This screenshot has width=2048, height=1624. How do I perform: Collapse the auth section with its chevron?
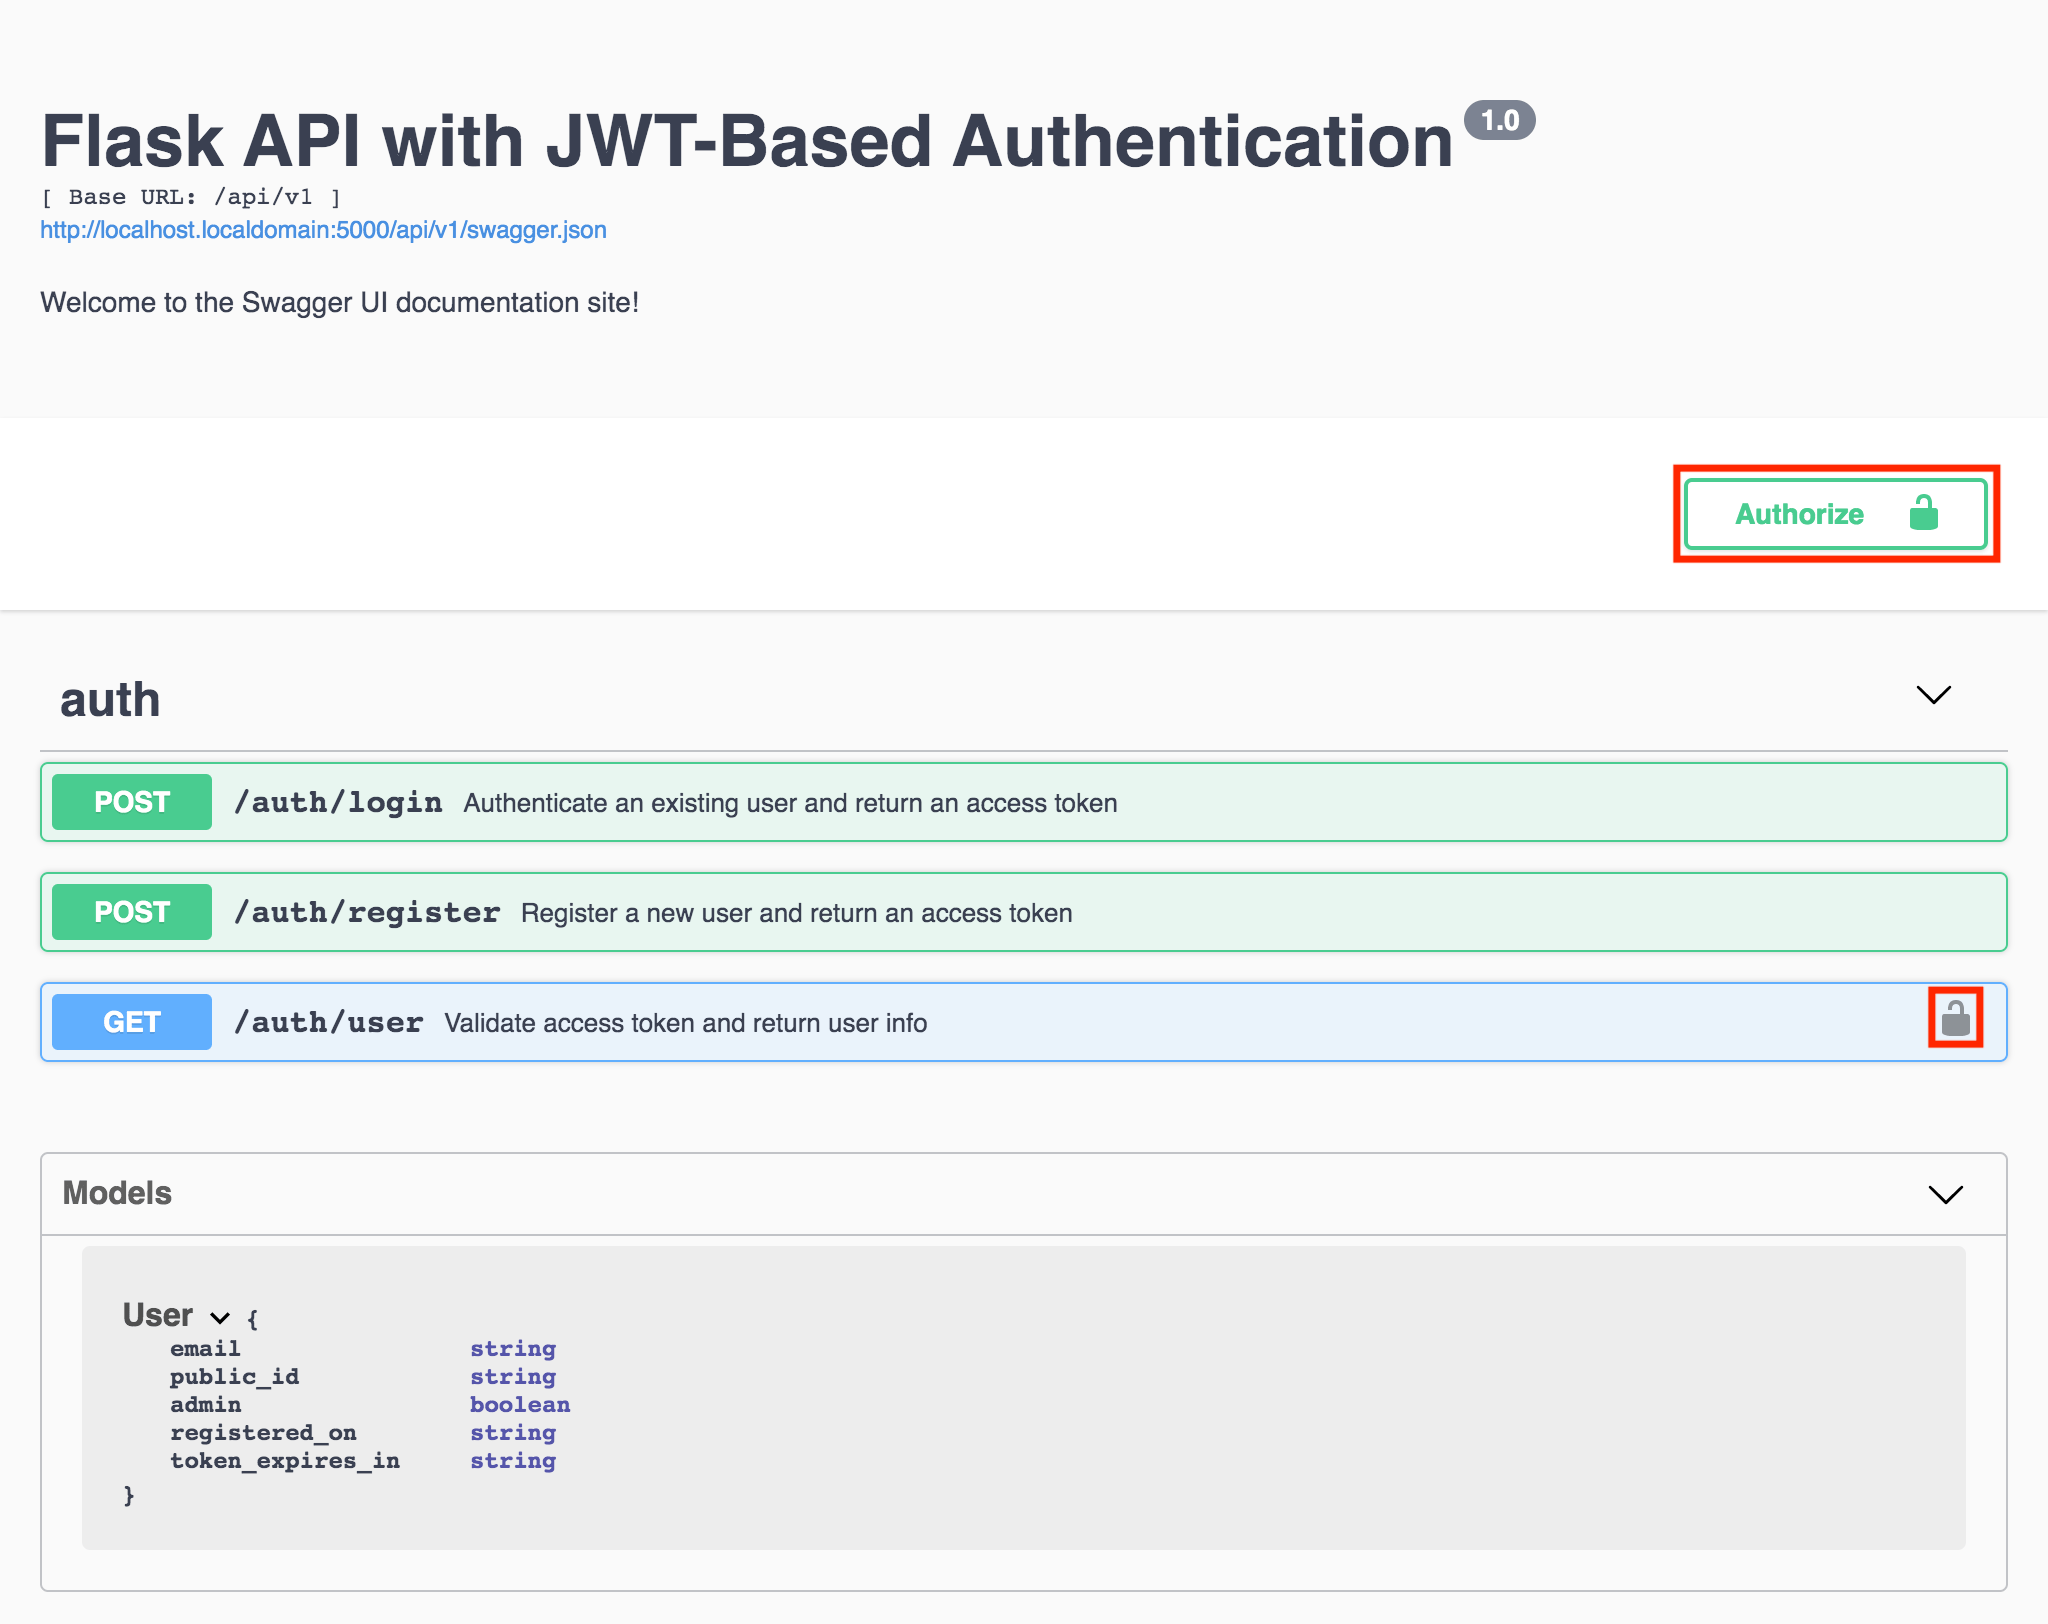pos(1933,695)
